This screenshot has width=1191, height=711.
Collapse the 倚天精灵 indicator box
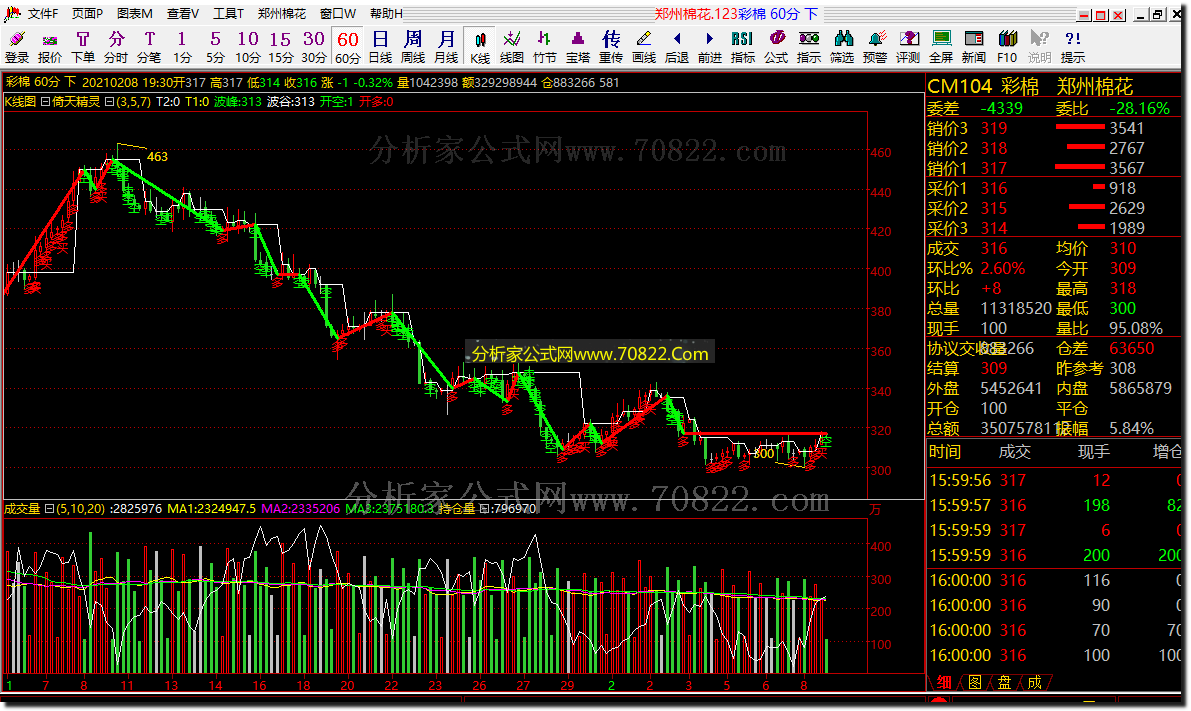pyautogui.click(x=45, y=102)
